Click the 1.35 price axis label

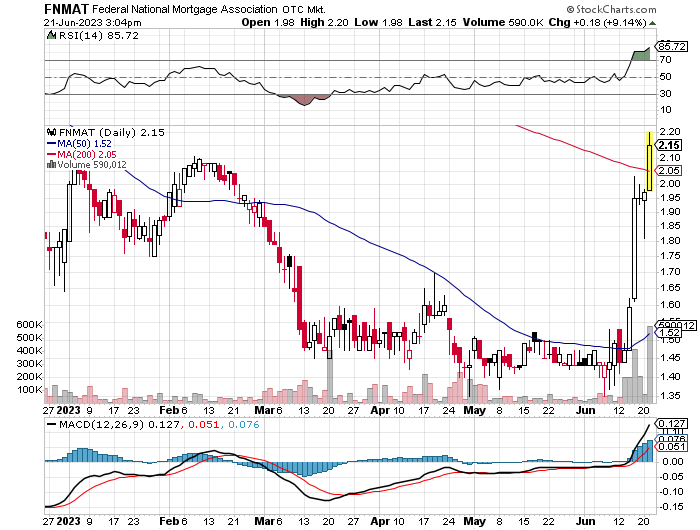(x=669, y=396)
